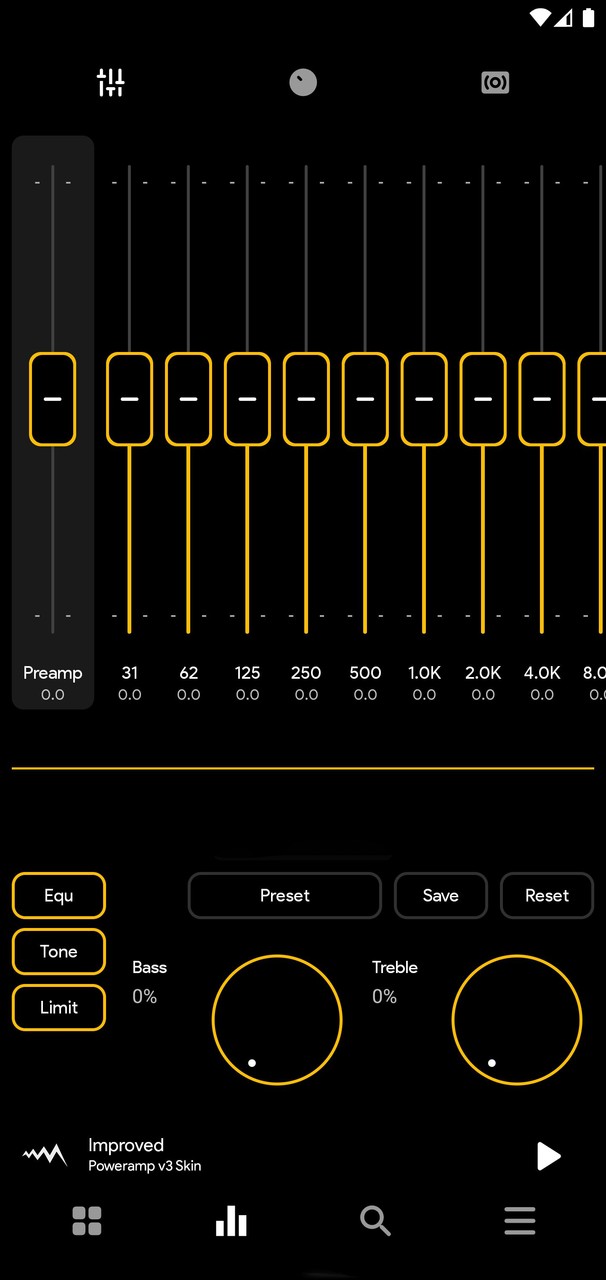The image size is (606, 1280).
Task: Toggle the Tone button
Action: coord(59,952)
